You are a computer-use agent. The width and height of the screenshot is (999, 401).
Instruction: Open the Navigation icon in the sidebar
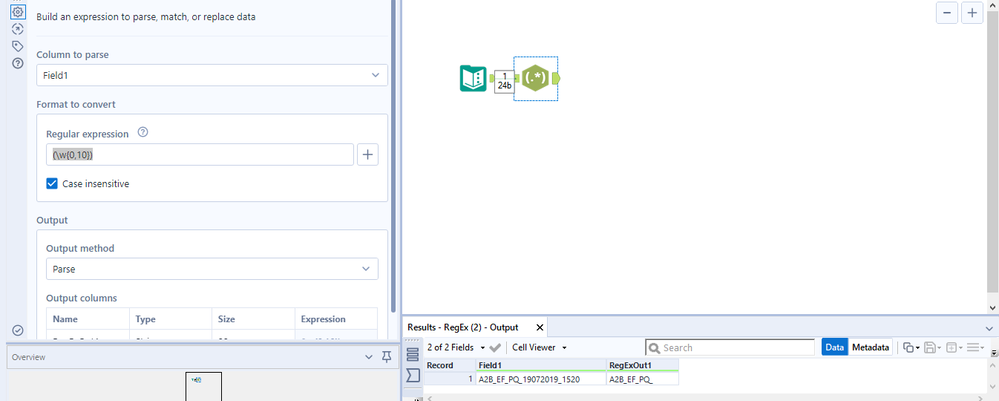pos(18,29)
